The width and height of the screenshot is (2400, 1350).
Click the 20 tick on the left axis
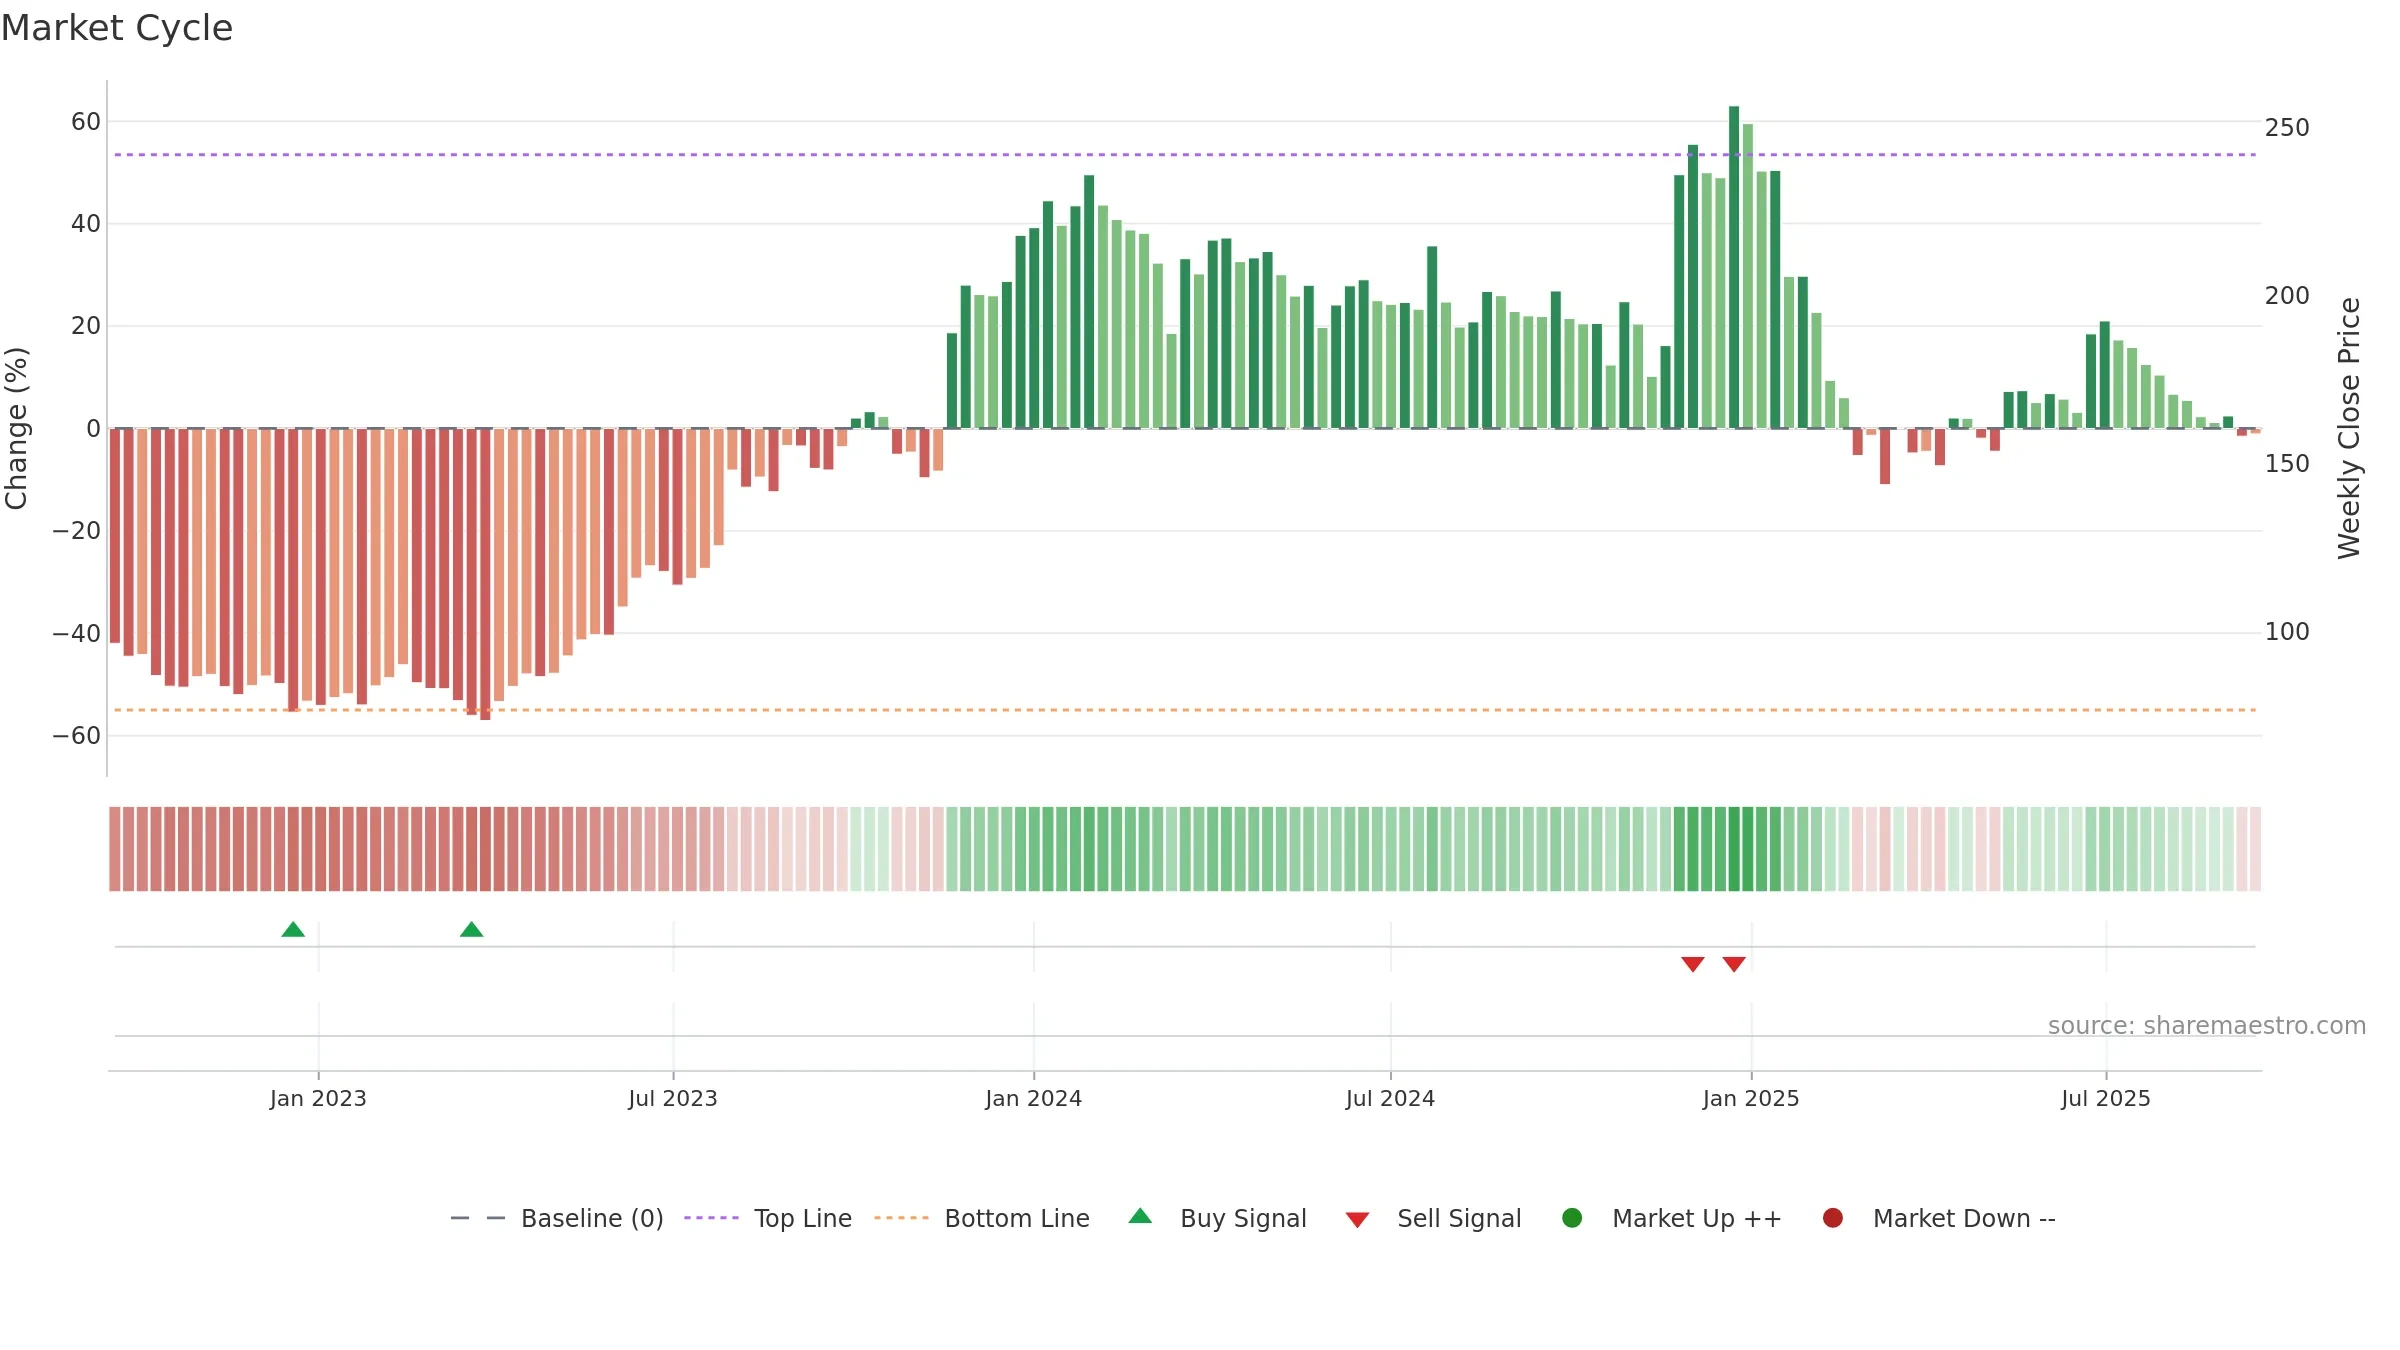point(86,326)
